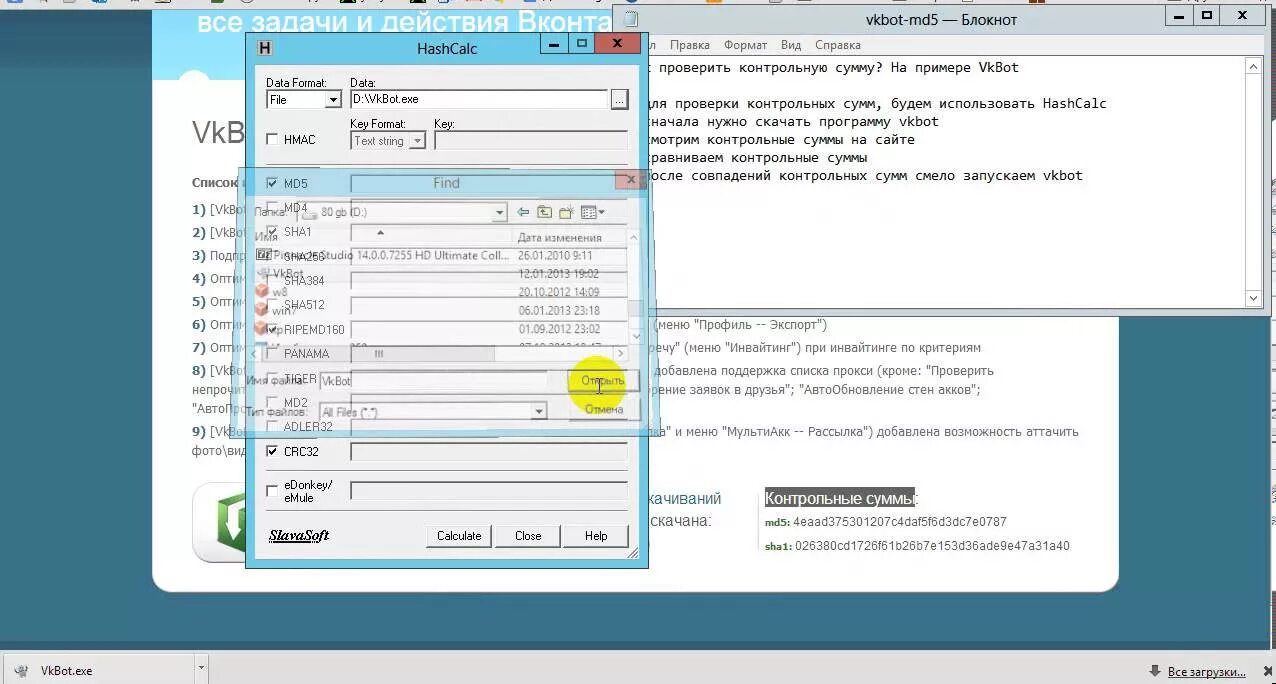Click the md5 value 4eaad375301207c4daf5f6d3dc7e0787
The width and height of the screenshot is (1276, 684).
[900, 522]
